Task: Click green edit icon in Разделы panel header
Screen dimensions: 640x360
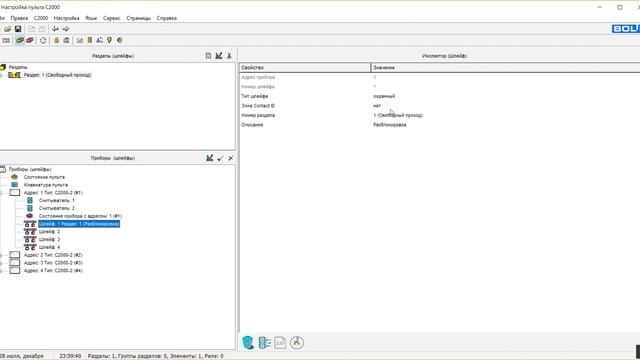Action: tap(219, 56)
